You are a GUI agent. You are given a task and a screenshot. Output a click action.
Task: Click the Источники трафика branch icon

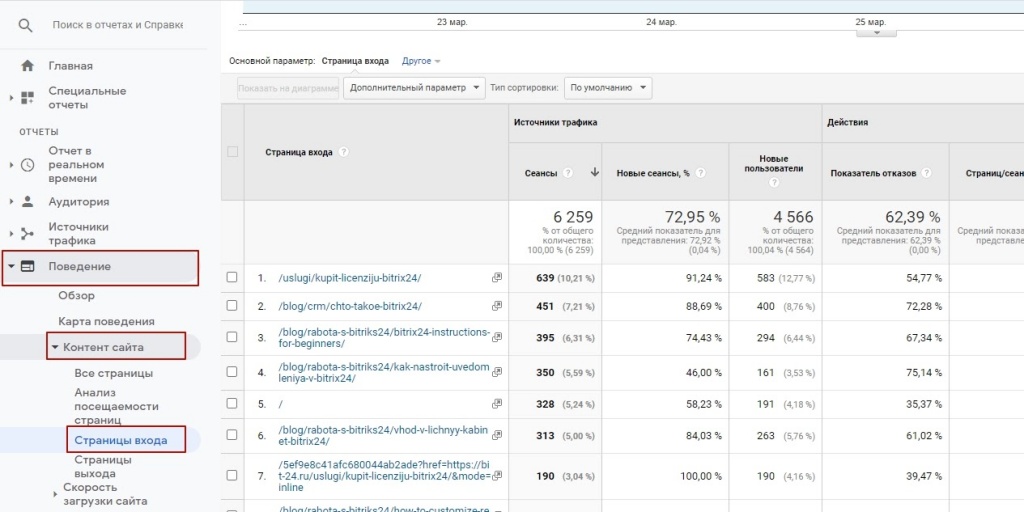pyautogui.click(x=28, y=234)
